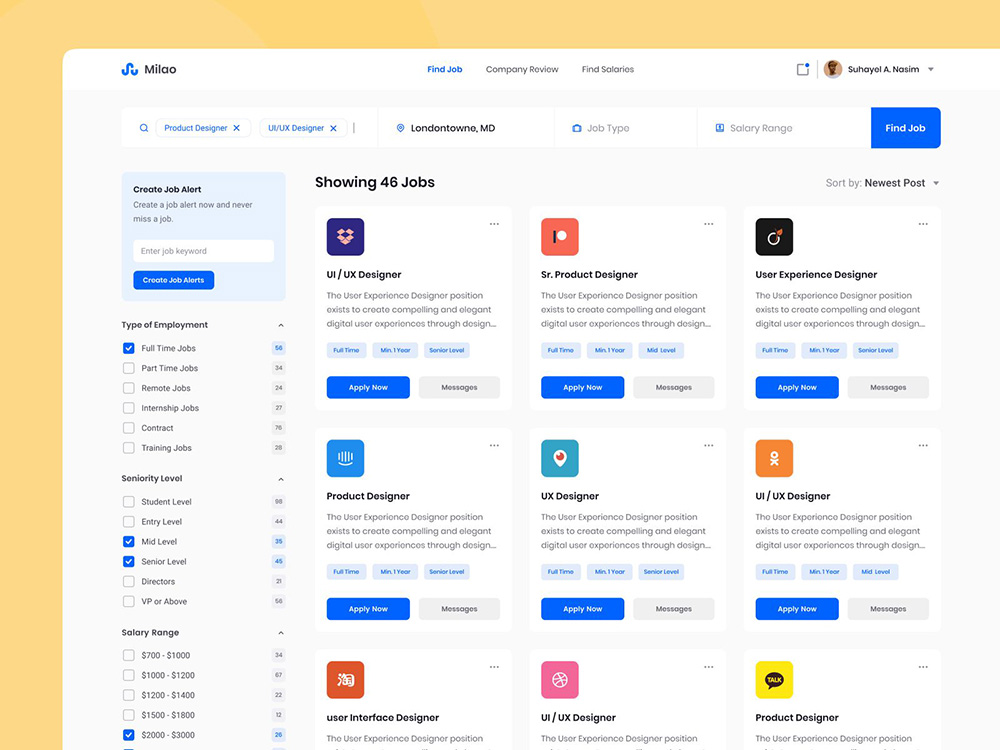
Task: Remove the UI/UX Designer search tag
Action: (x=334, y=128)
